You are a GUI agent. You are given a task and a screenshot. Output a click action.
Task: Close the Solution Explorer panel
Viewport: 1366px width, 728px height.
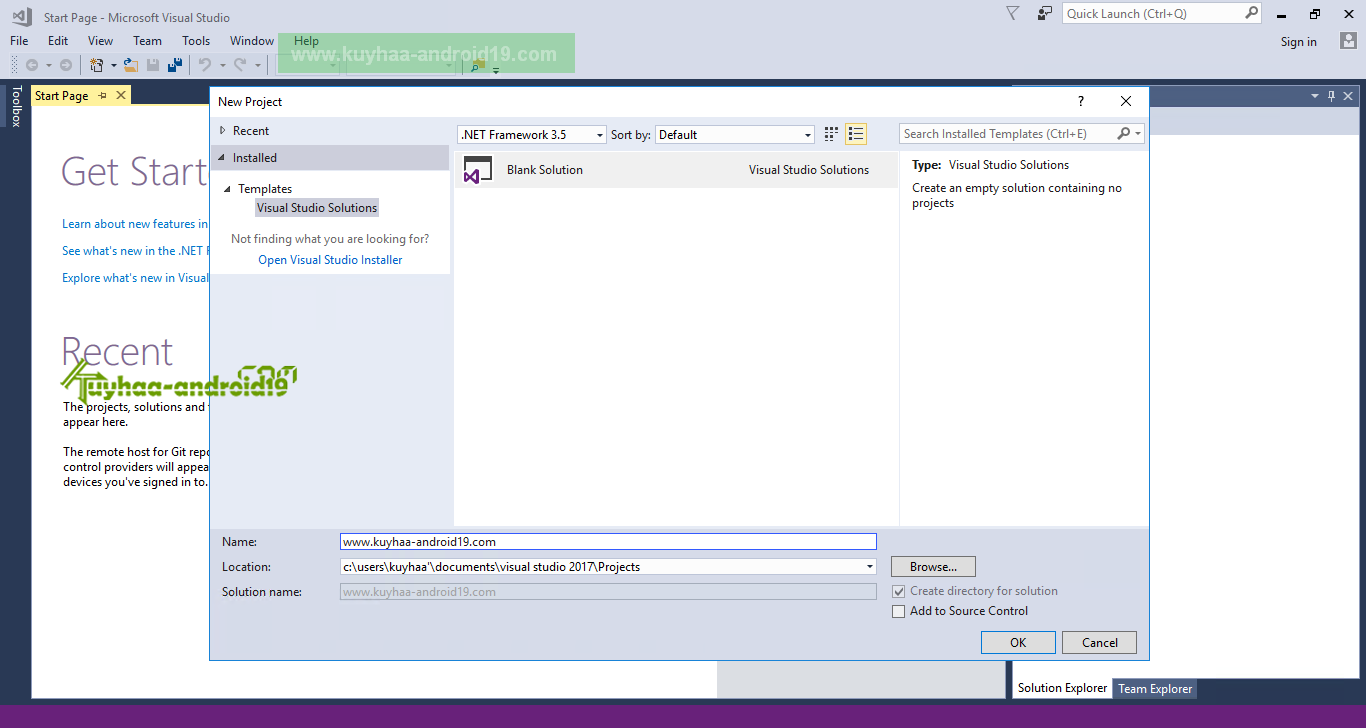click(x=1348, y=96)
